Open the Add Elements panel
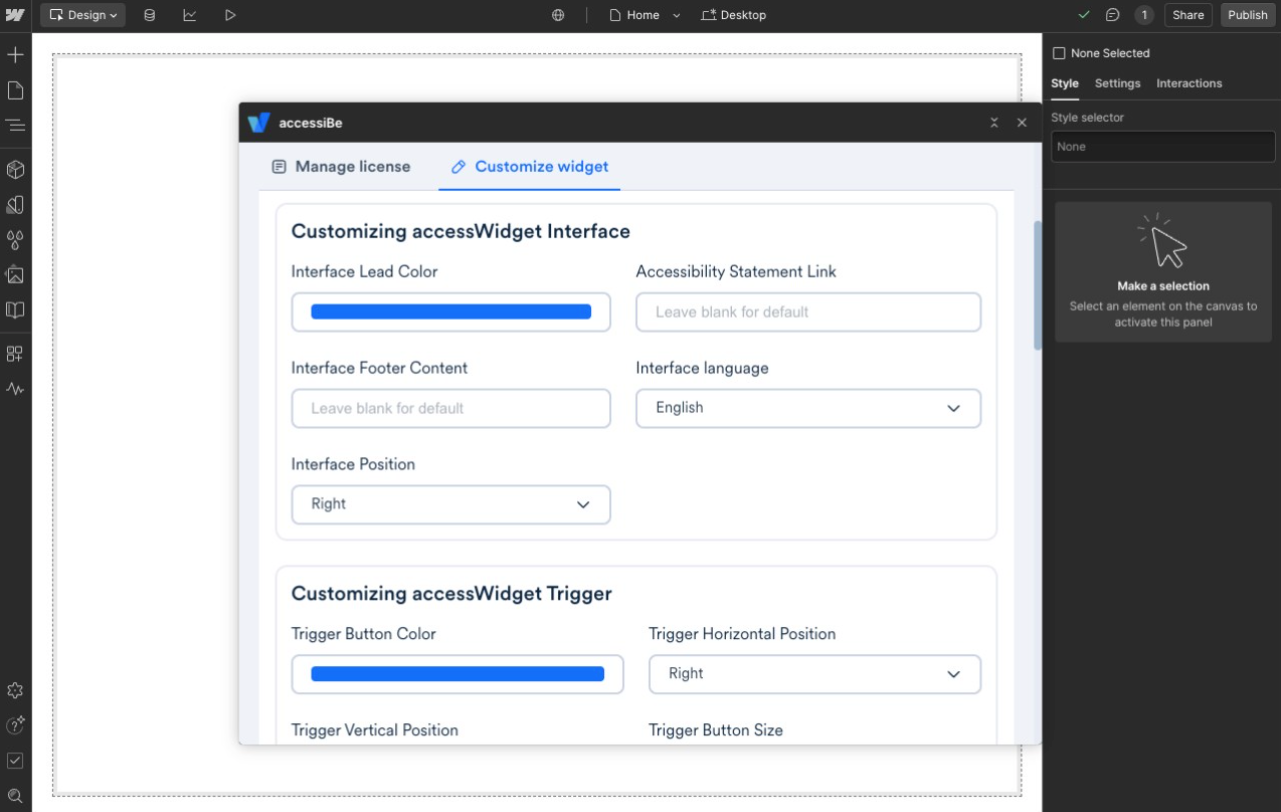This screenshot has width=1281, height=812. (15, 54)
